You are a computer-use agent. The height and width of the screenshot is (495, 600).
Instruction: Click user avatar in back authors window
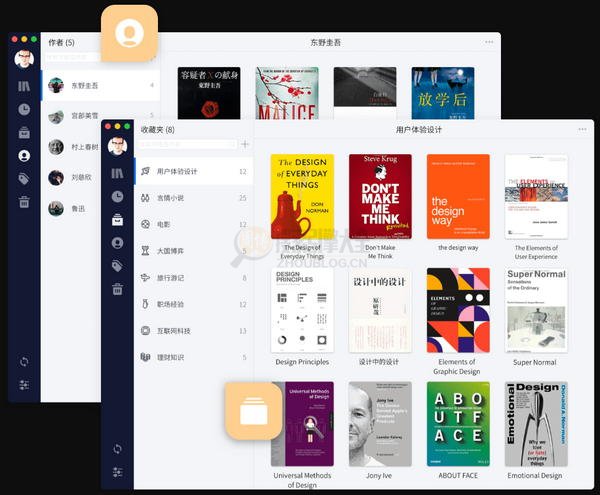24,59
